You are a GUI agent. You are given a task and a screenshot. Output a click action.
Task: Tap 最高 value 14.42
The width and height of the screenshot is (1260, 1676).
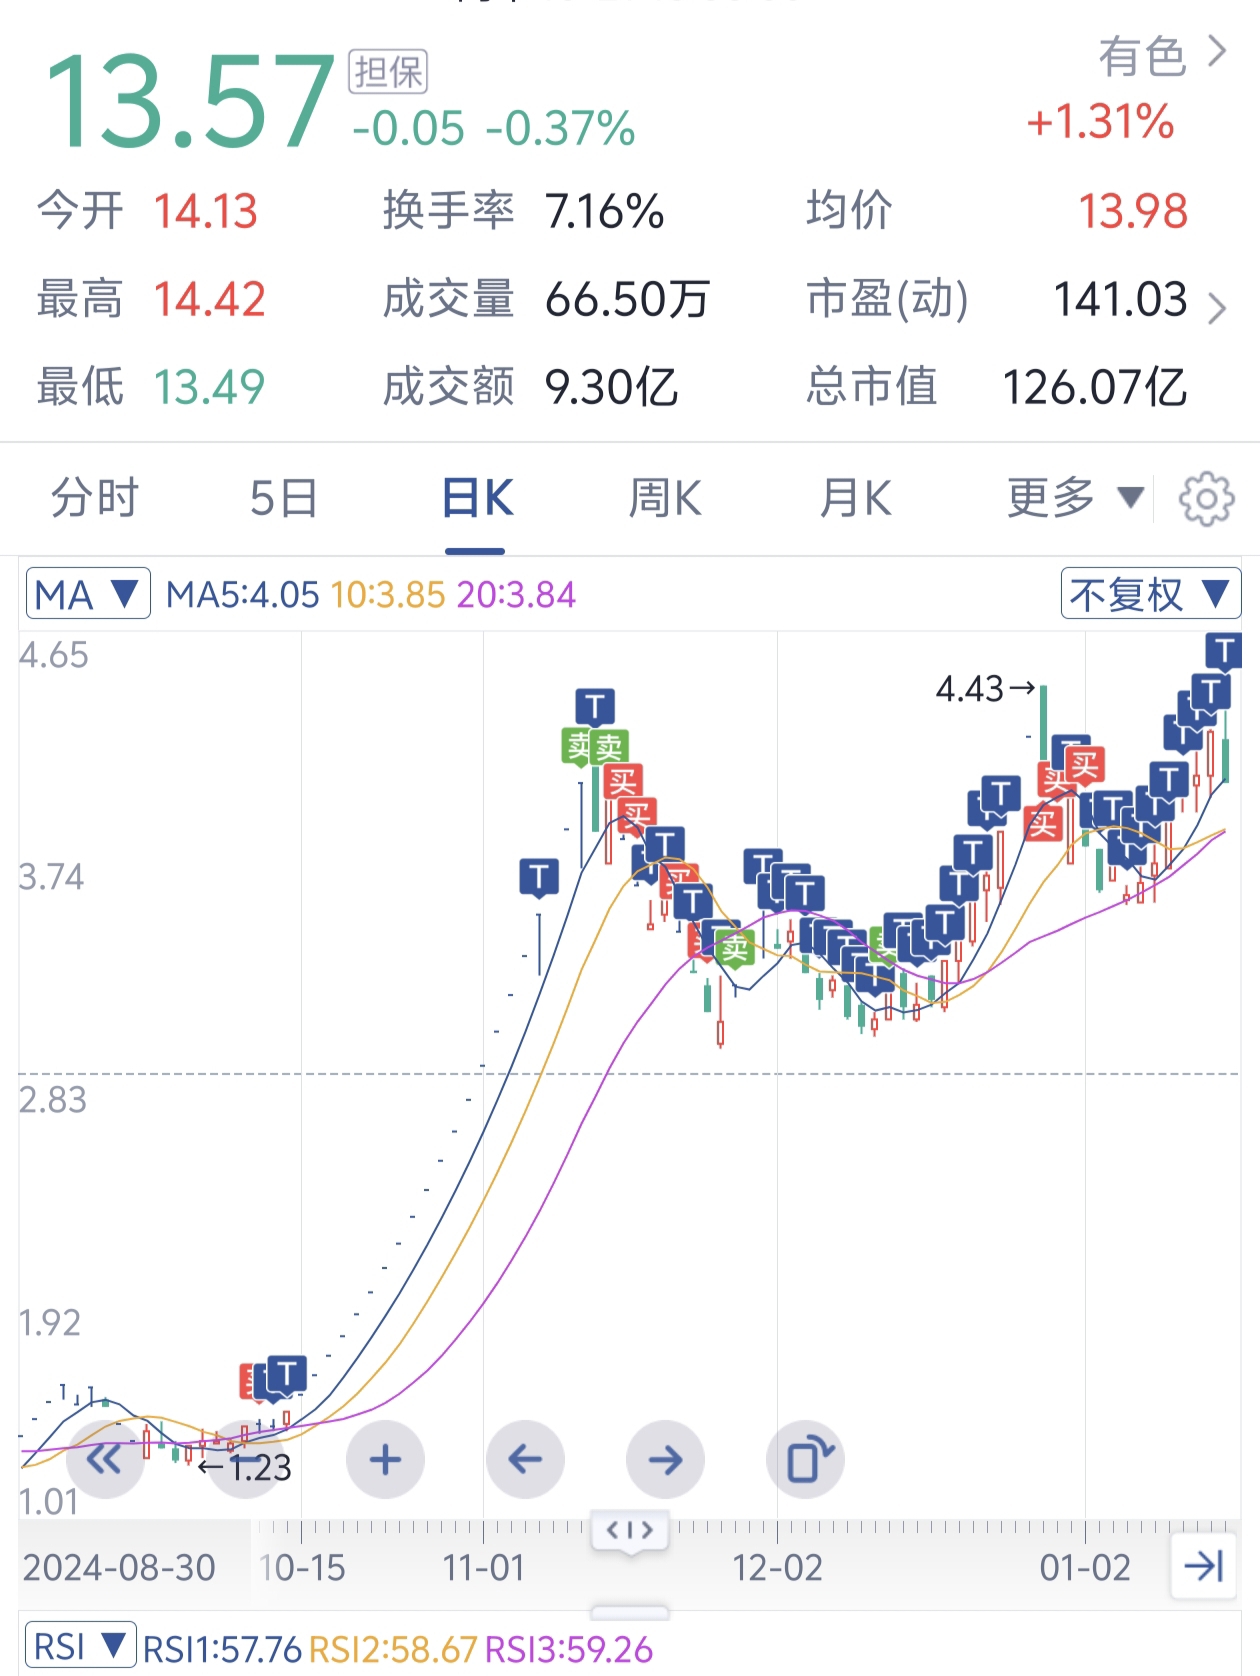pos(209,299)
